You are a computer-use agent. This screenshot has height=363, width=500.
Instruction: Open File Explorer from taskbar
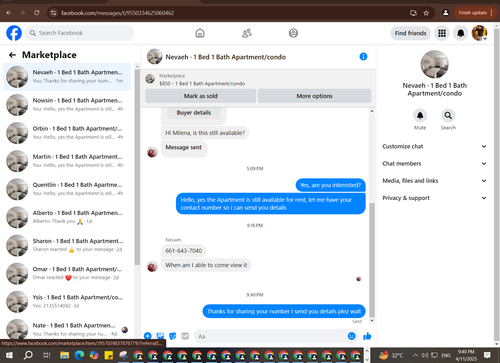[x=64, y=355]
